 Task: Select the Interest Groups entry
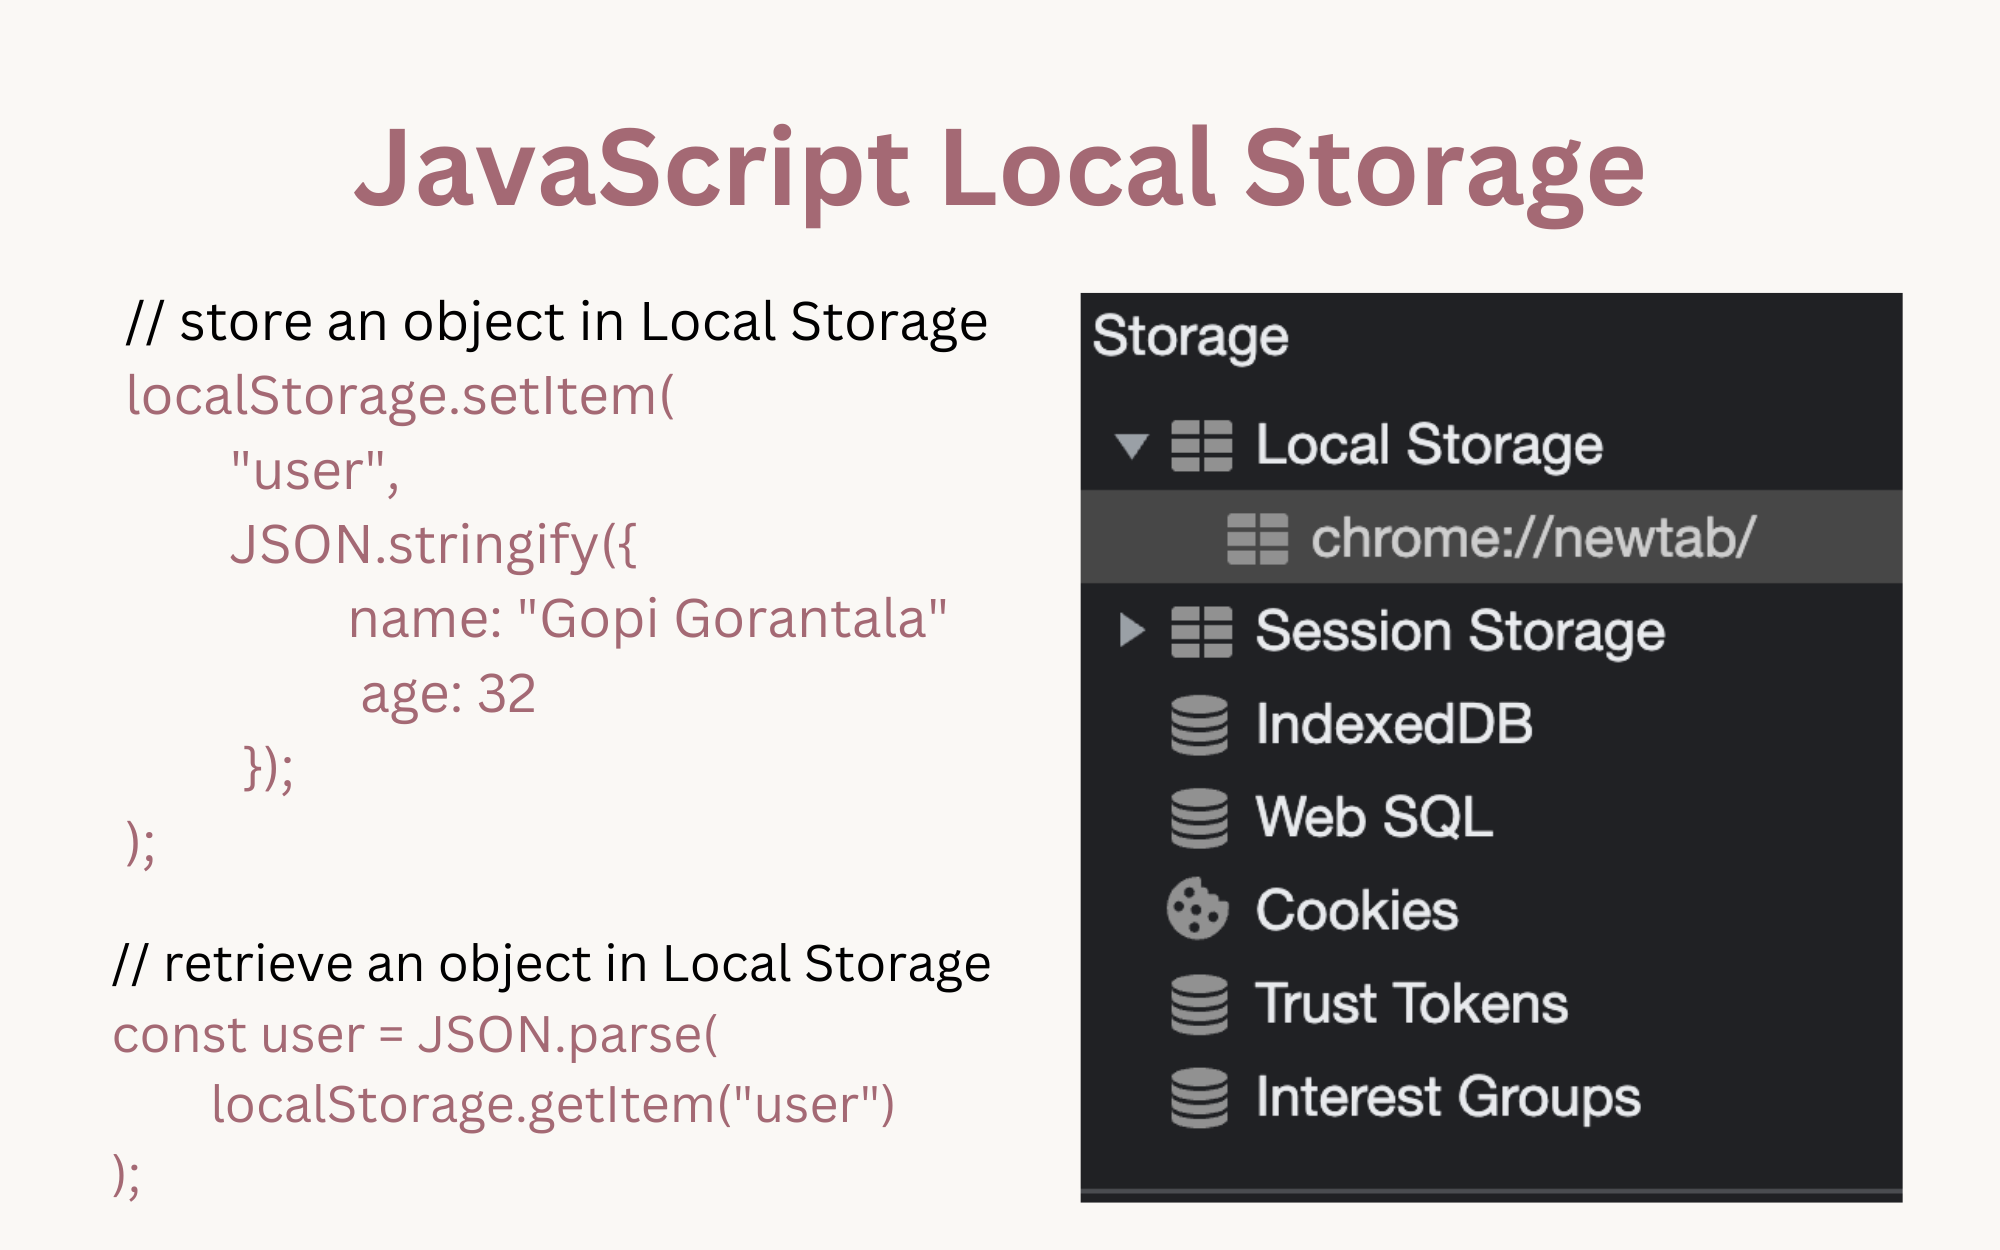click(1448, 1098)
